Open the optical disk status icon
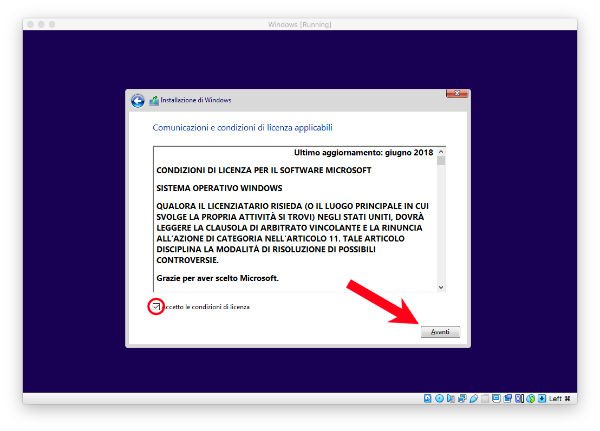600x431 pixels. point(439,398)
